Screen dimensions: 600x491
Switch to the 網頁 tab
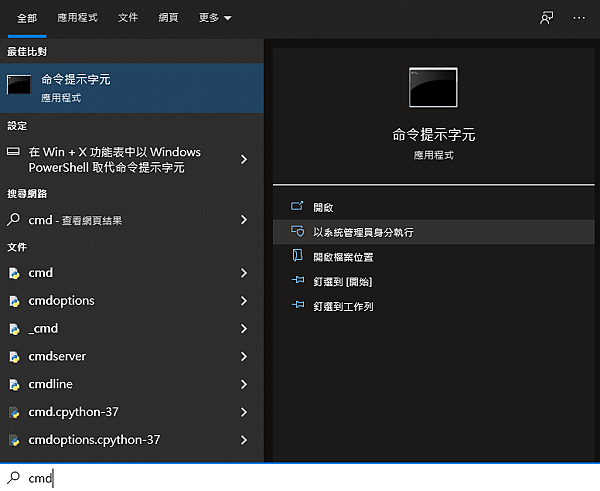[168, 18]
